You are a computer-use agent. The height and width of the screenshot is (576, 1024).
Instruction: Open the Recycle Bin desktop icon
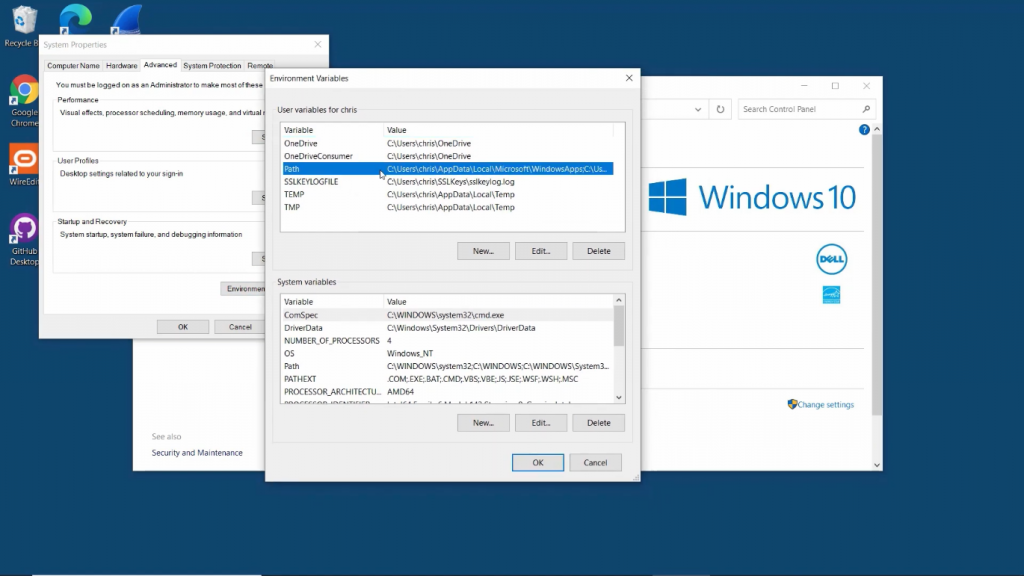[21, 22]
